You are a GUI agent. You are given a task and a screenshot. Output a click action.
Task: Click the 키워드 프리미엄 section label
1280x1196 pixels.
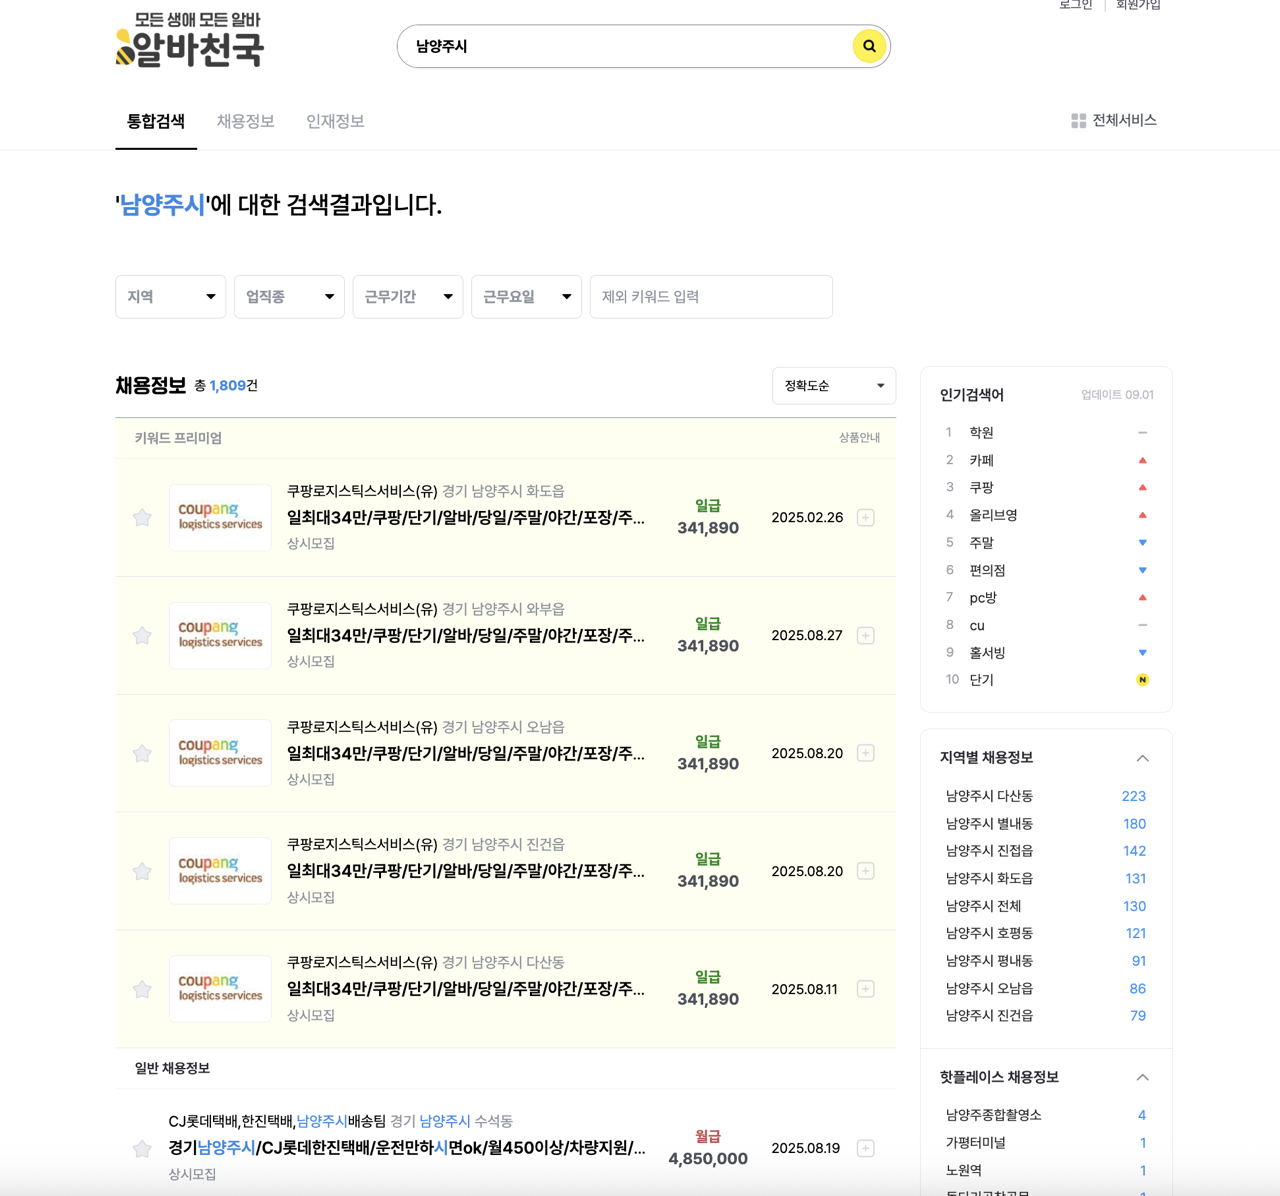pos(178,438)
